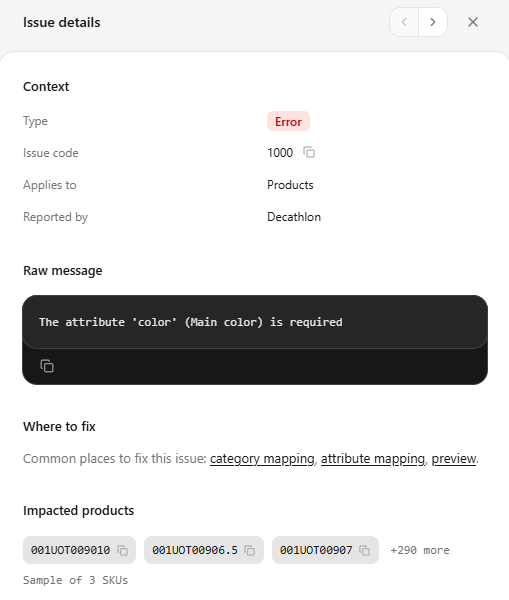Copy SKU 001UOT00907

point(364,550)
